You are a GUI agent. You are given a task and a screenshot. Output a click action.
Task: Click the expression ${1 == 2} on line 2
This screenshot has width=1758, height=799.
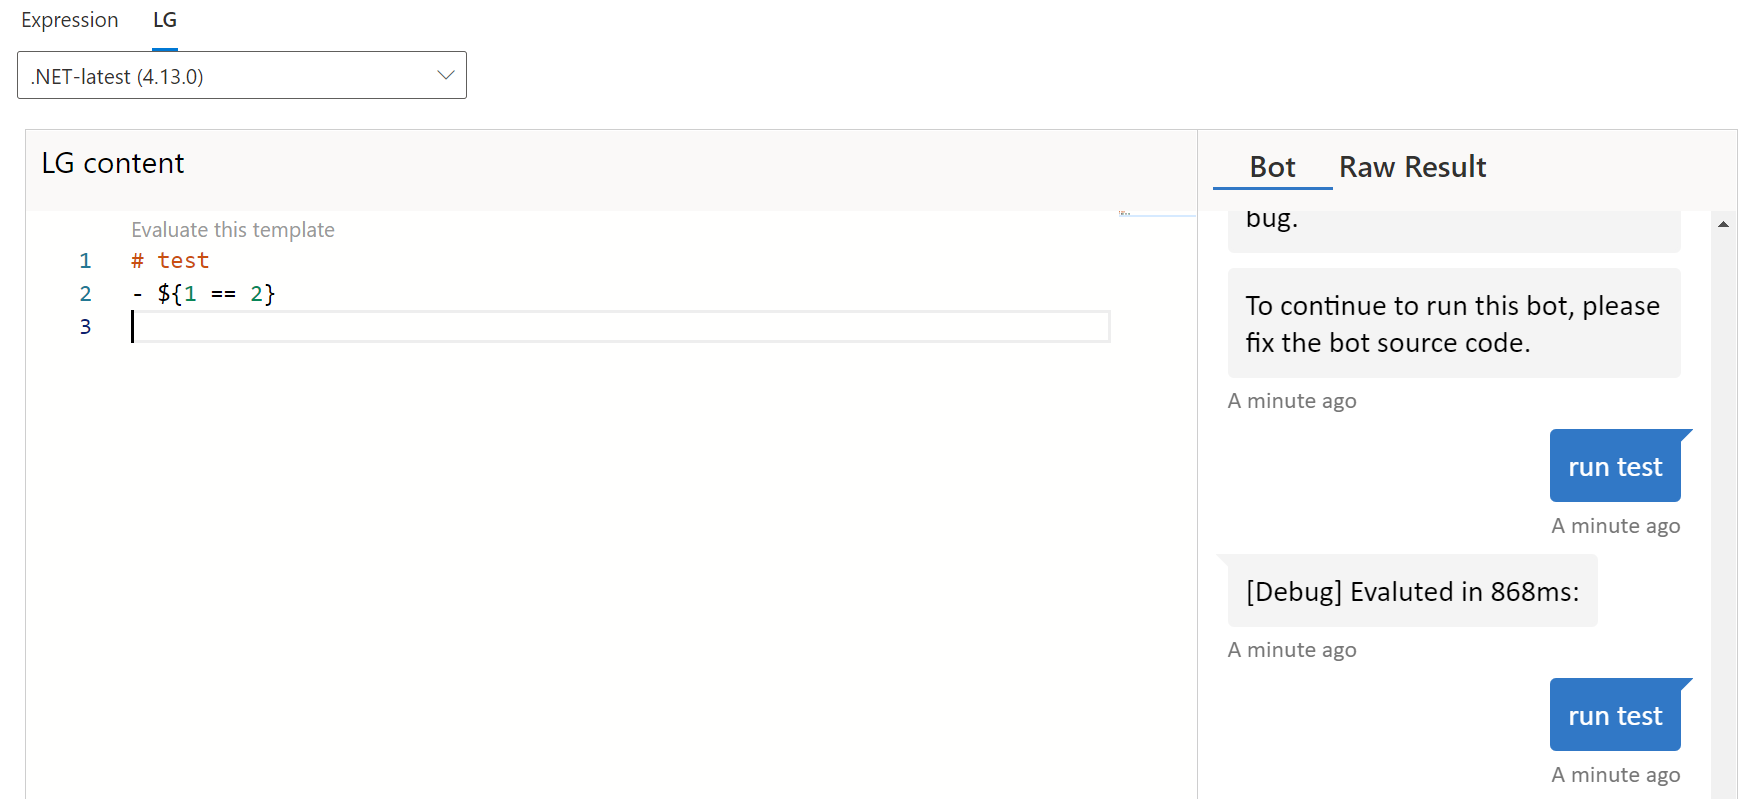(x=215, y=293)
